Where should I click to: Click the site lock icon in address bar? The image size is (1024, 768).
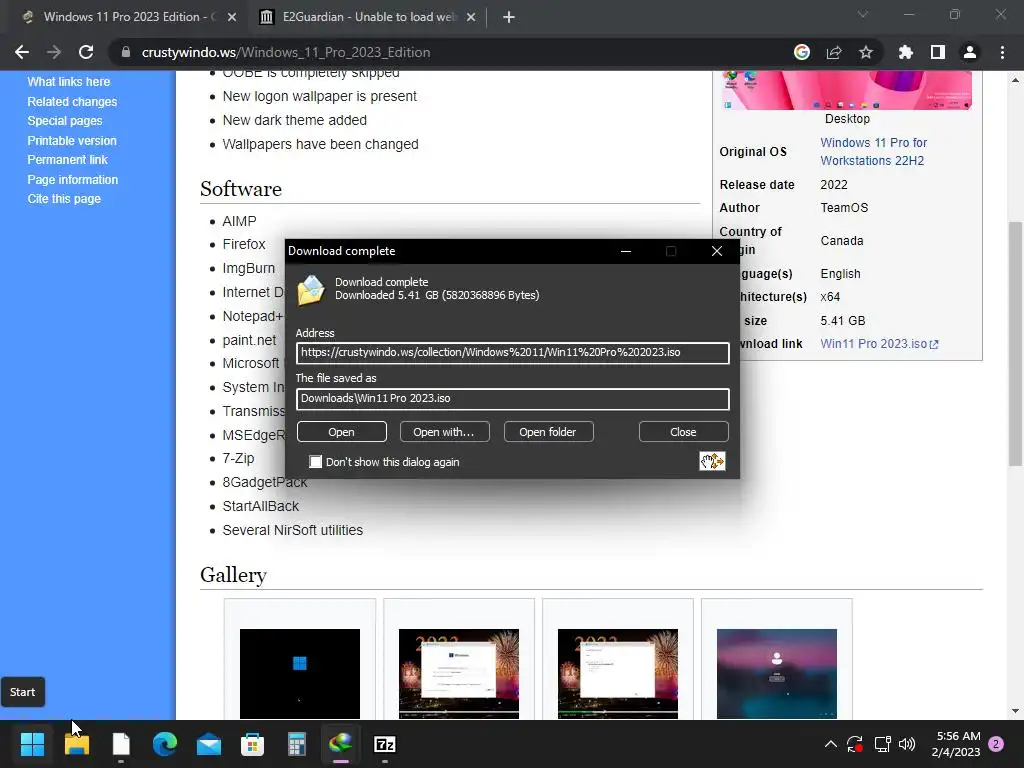(126, 52)
